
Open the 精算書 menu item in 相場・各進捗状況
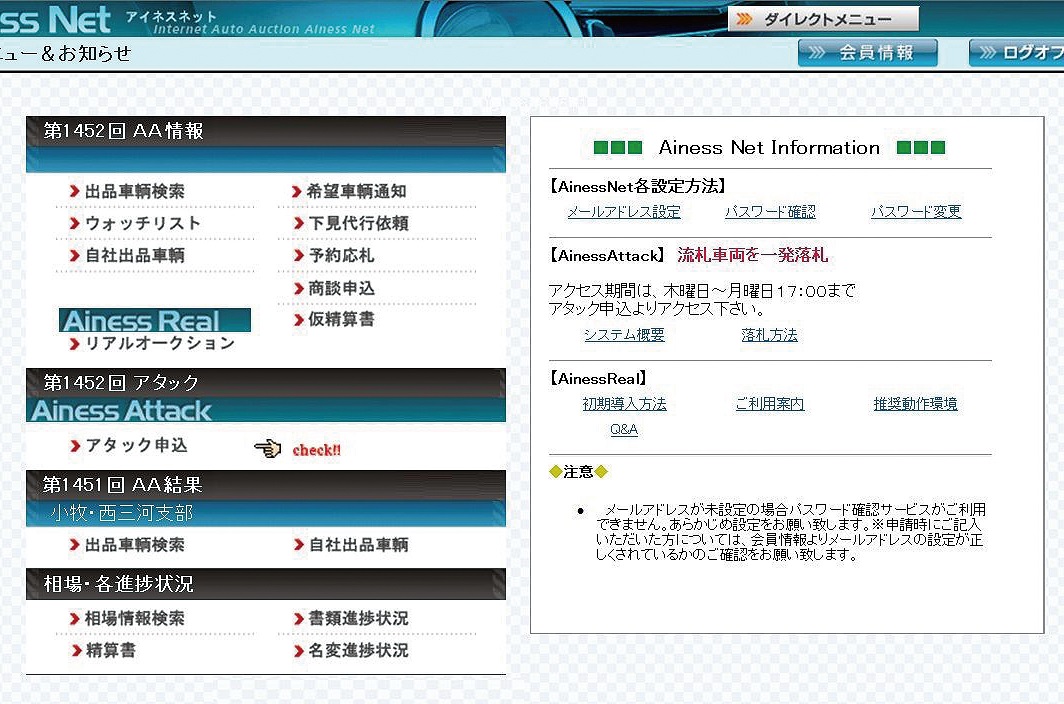tap(103, 650)
